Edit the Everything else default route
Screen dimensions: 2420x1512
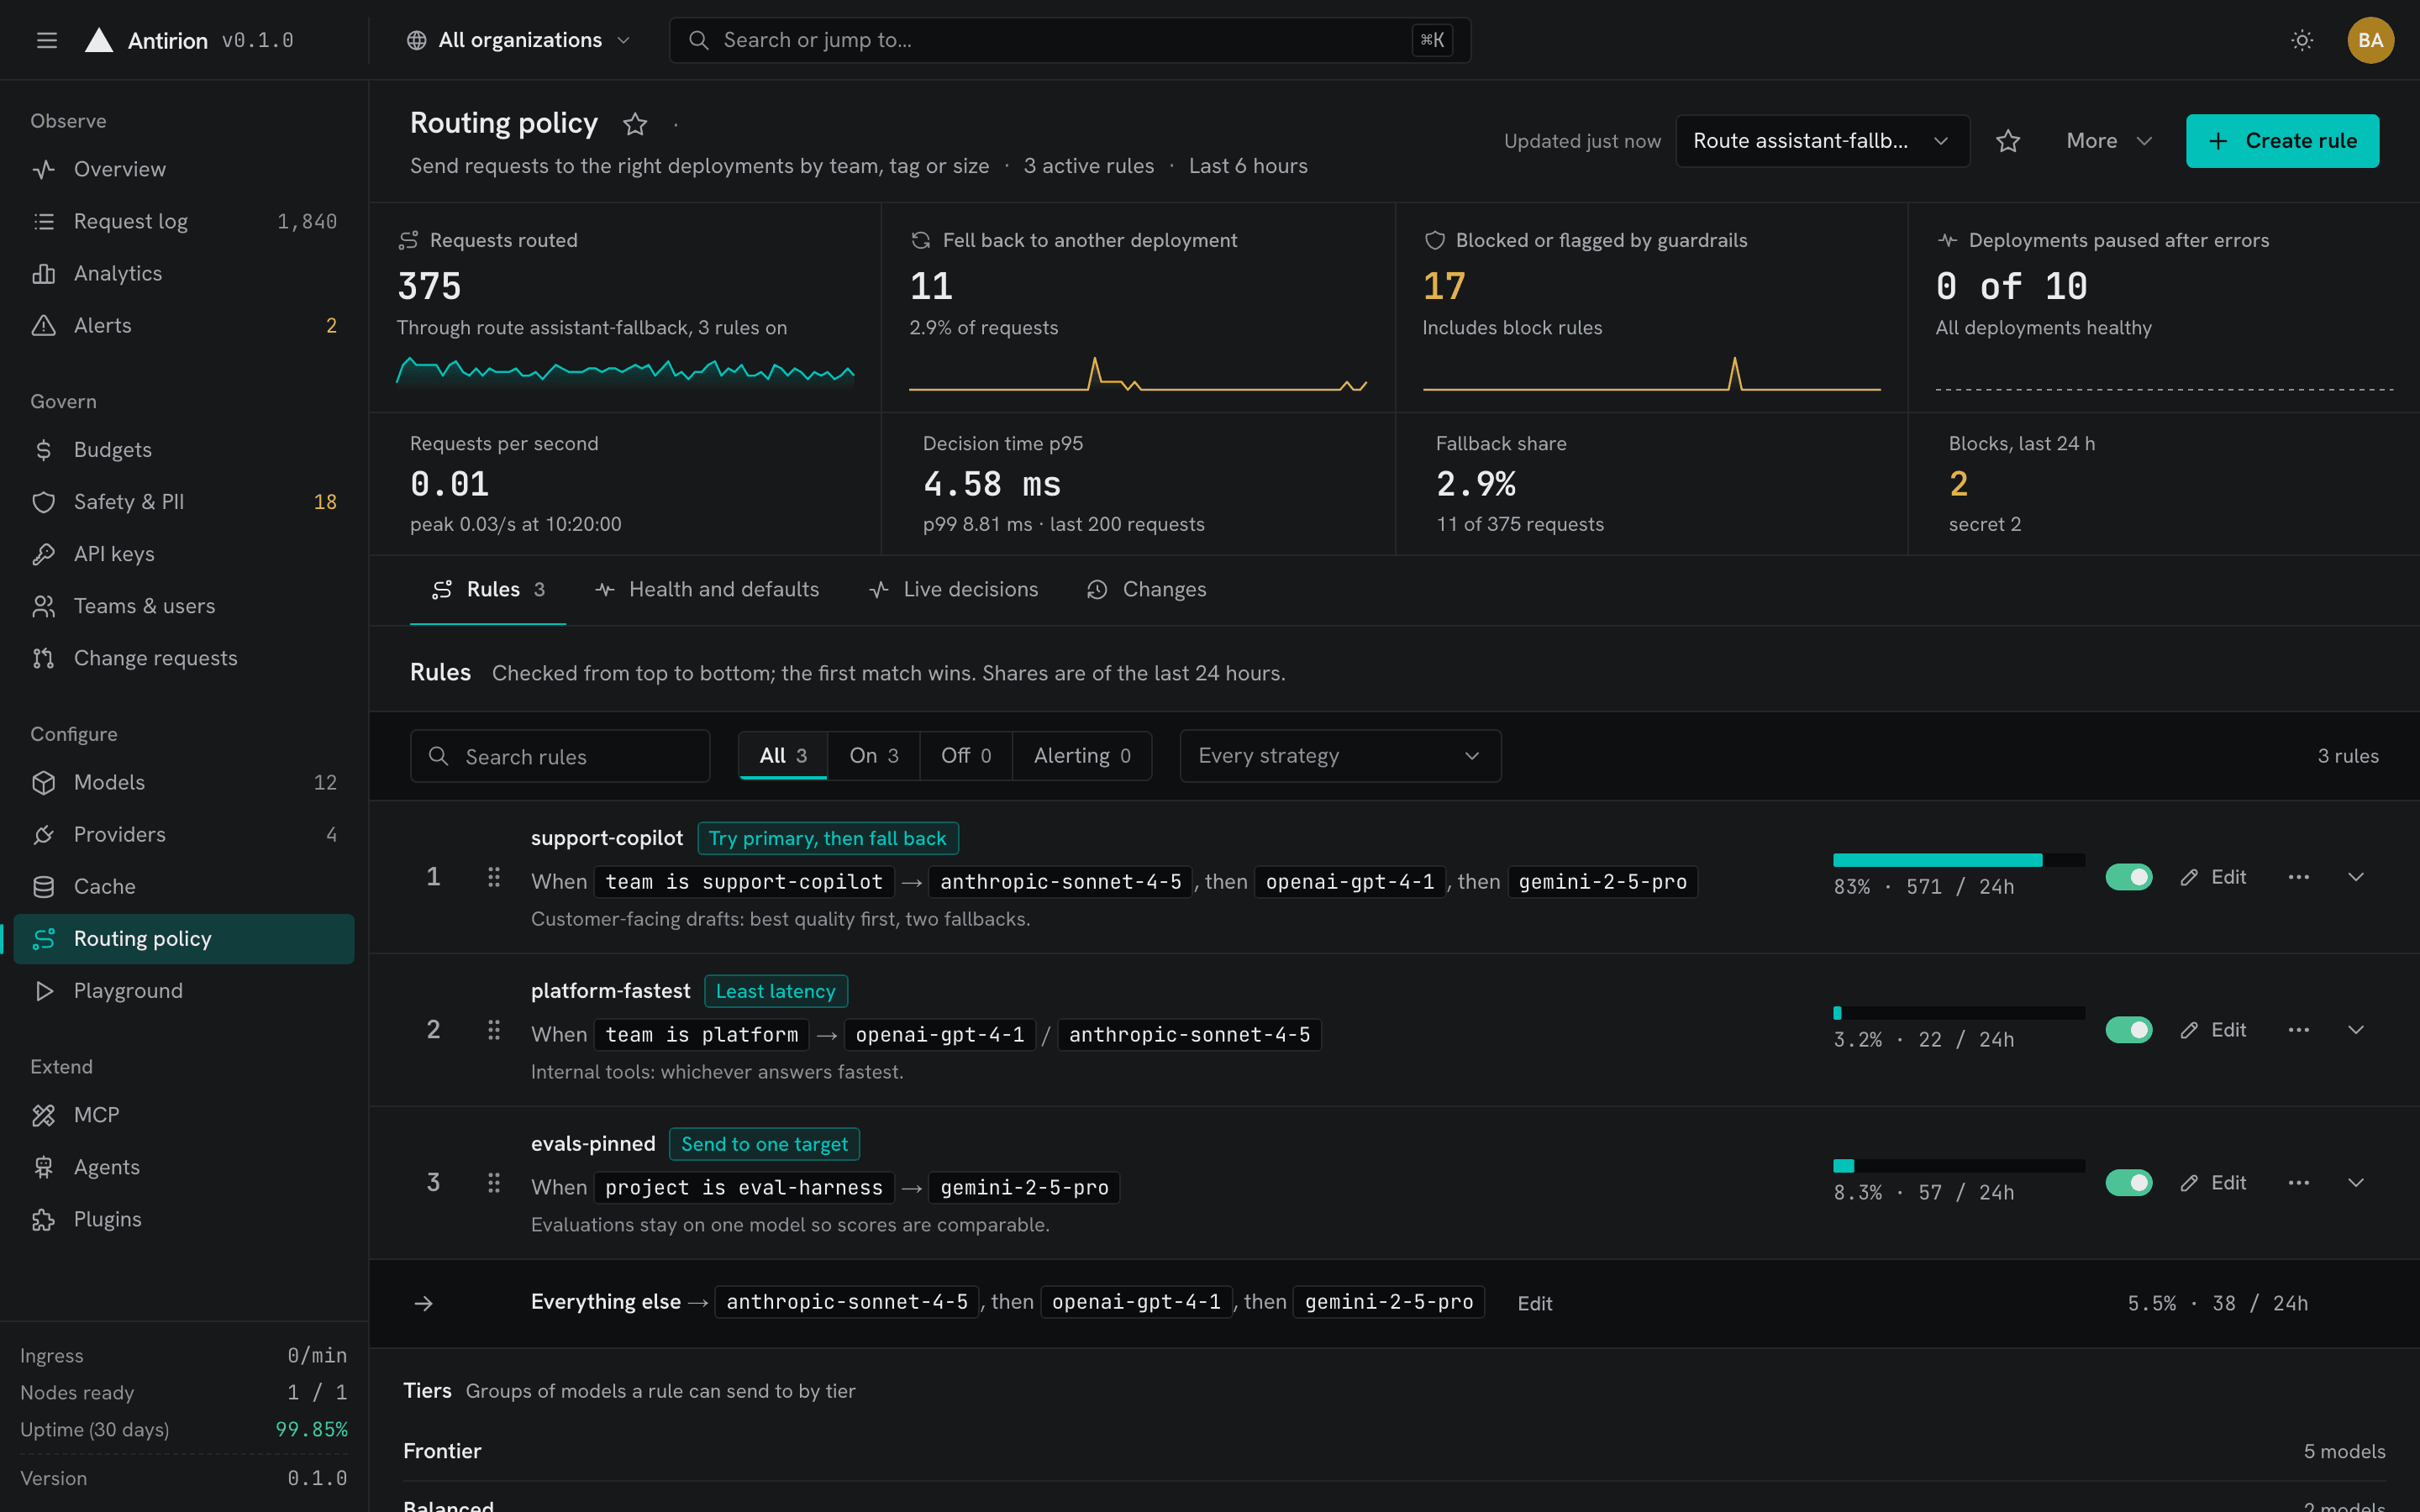tap(1534, 1303)
